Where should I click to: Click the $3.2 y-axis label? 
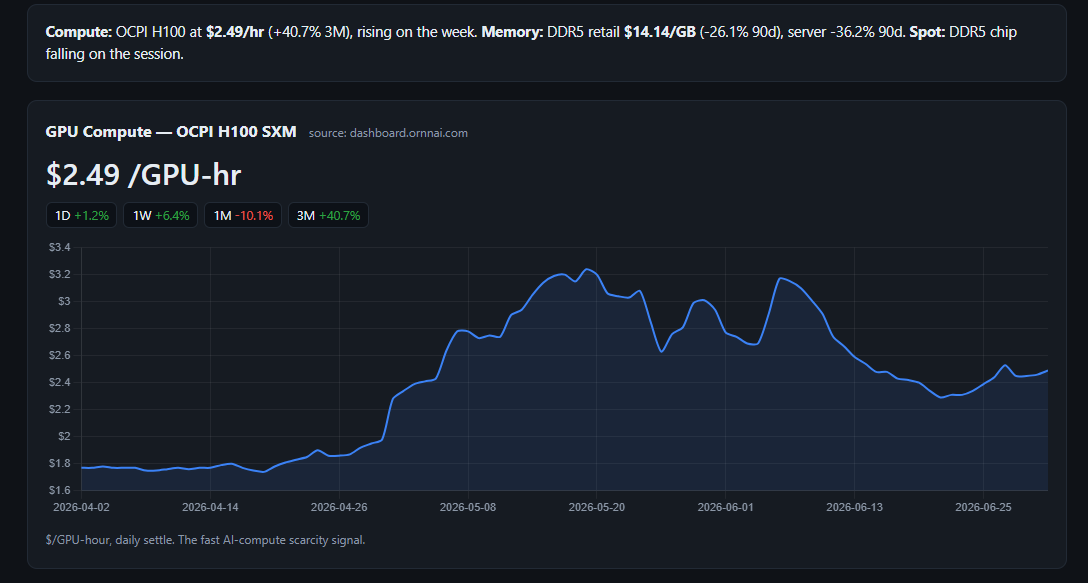tap(60, 274)
